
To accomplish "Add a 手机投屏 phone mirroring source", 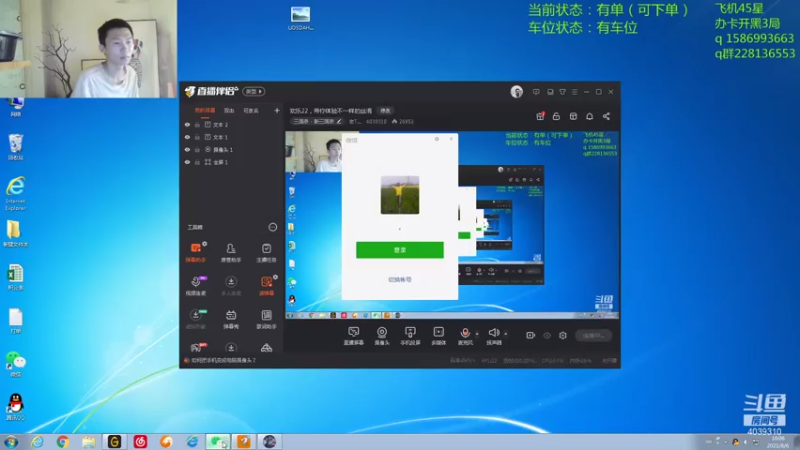I will point(410,336).
